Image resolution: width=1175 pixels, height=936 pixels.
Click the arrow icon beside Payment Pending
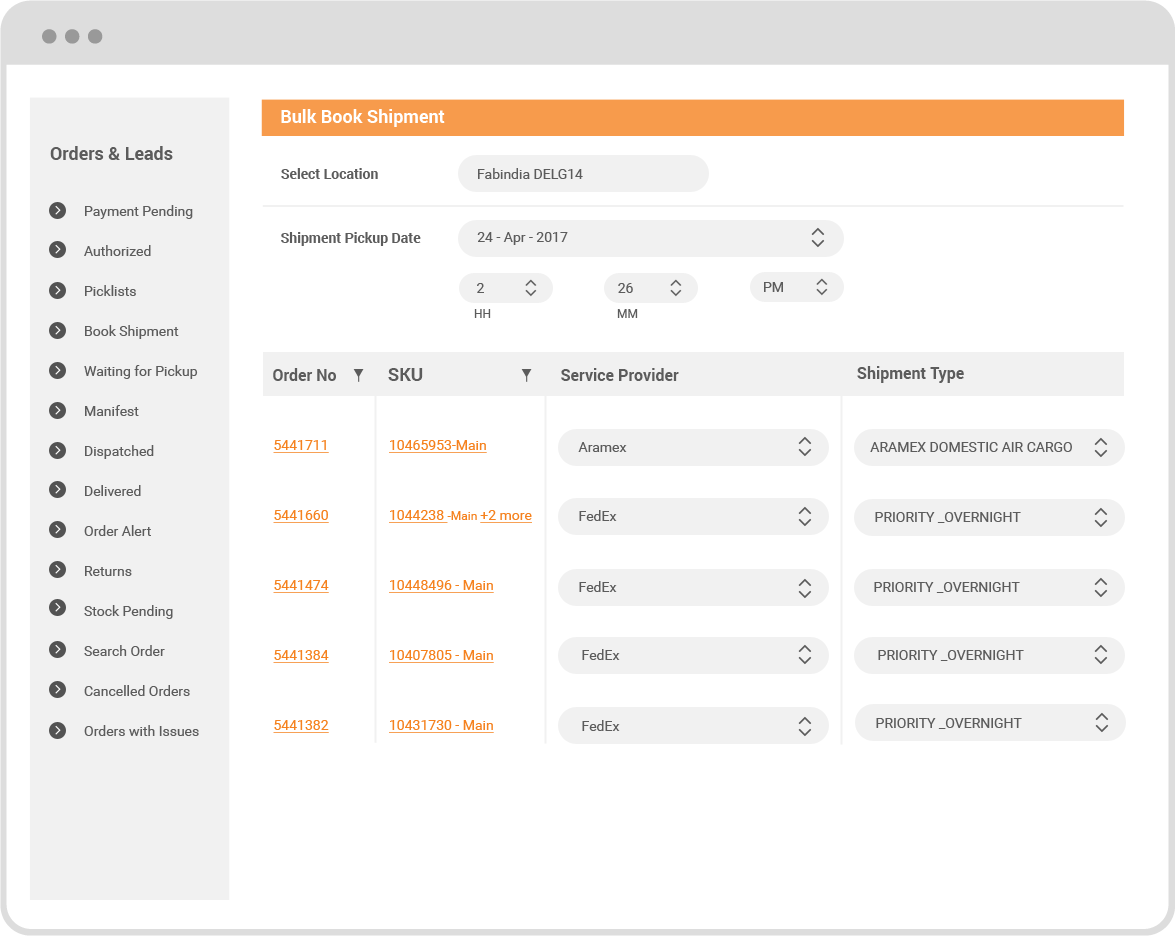(x=58, y=211)
